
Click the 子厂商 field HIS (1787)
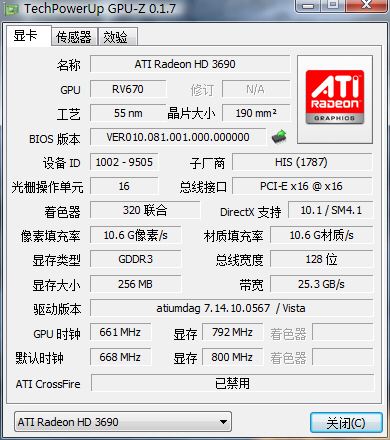302,162
